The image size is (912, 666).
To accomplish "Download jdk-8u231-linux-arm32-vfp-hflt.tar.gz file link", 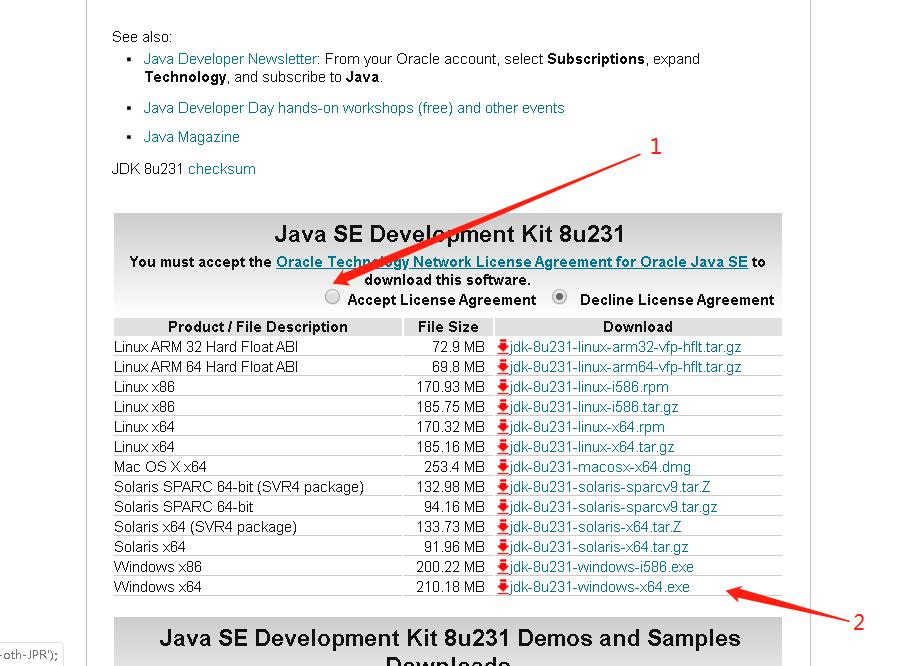I will [625, 347].
